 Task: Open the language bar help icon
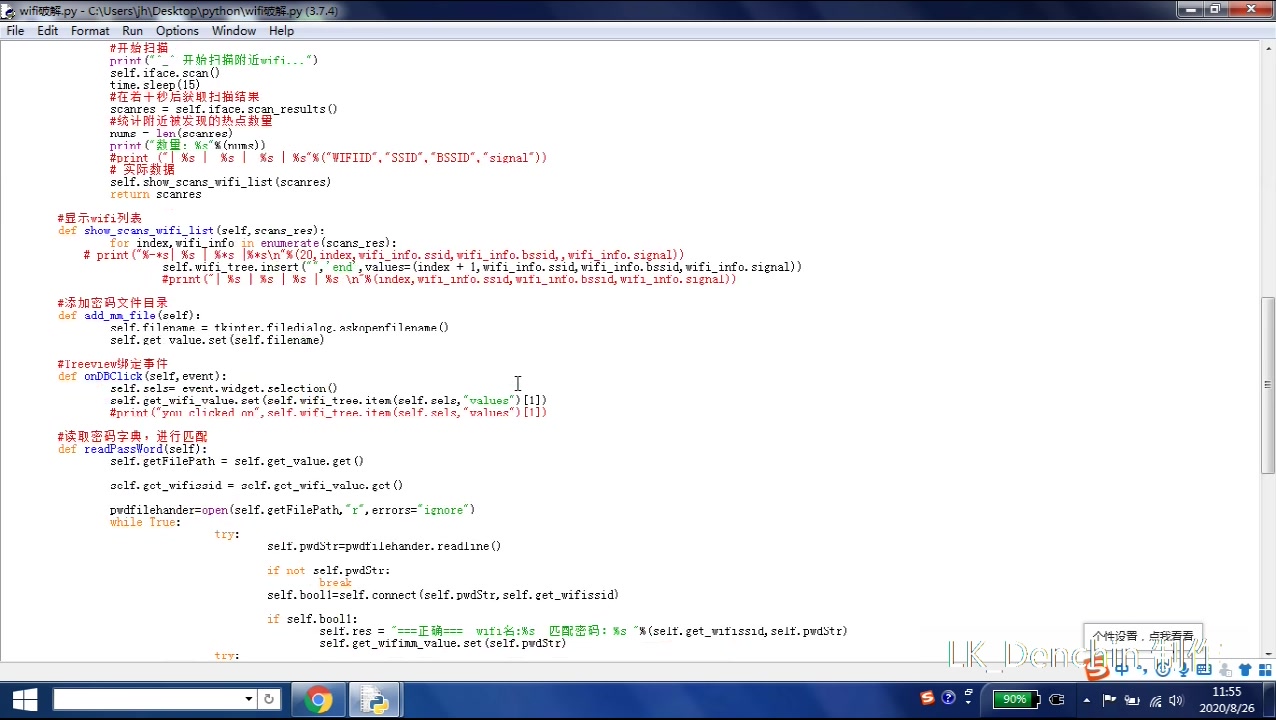pyautogui.click(x=948, y=698)
